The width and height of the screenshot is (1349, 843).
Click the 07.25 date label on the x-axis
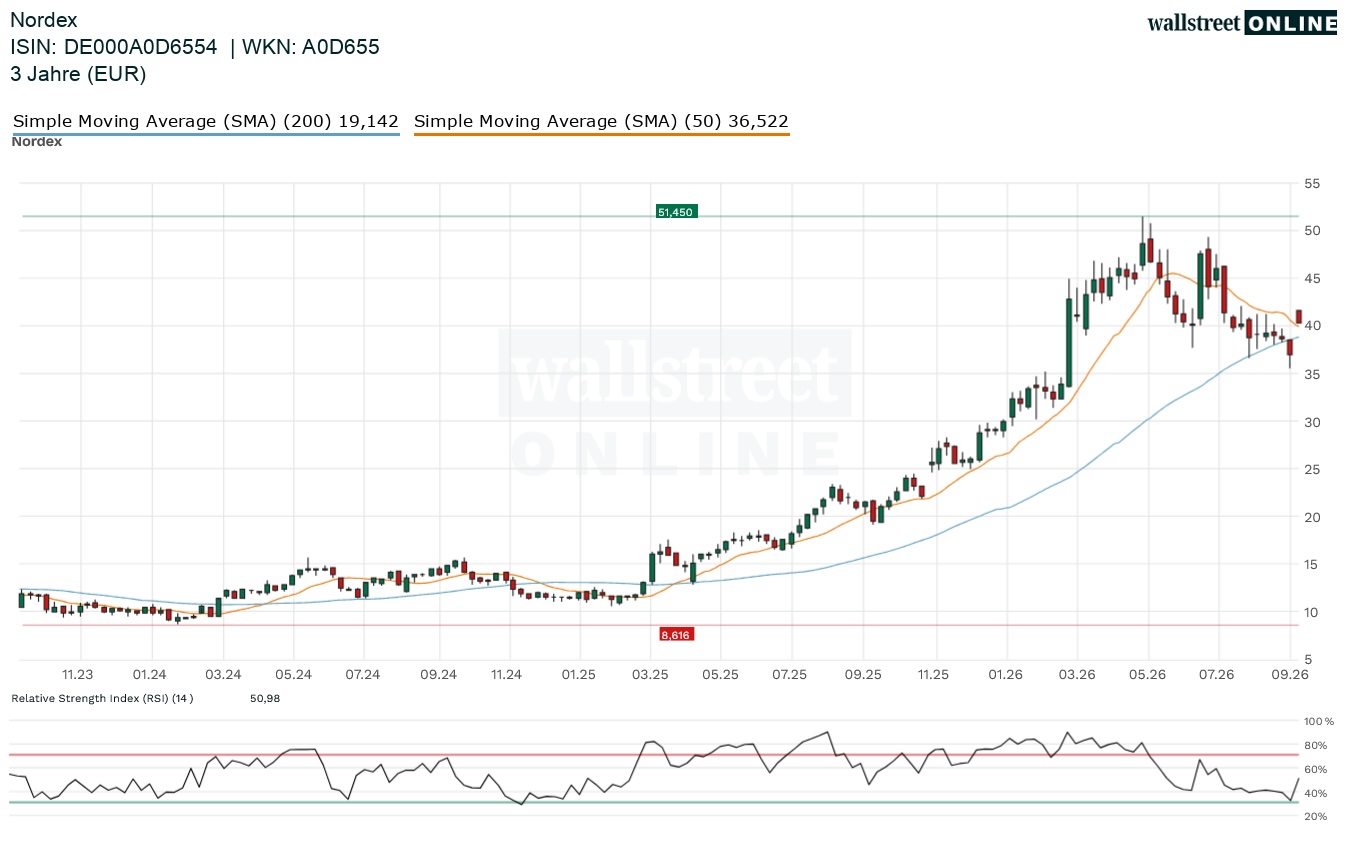click(x=790, y=675)
